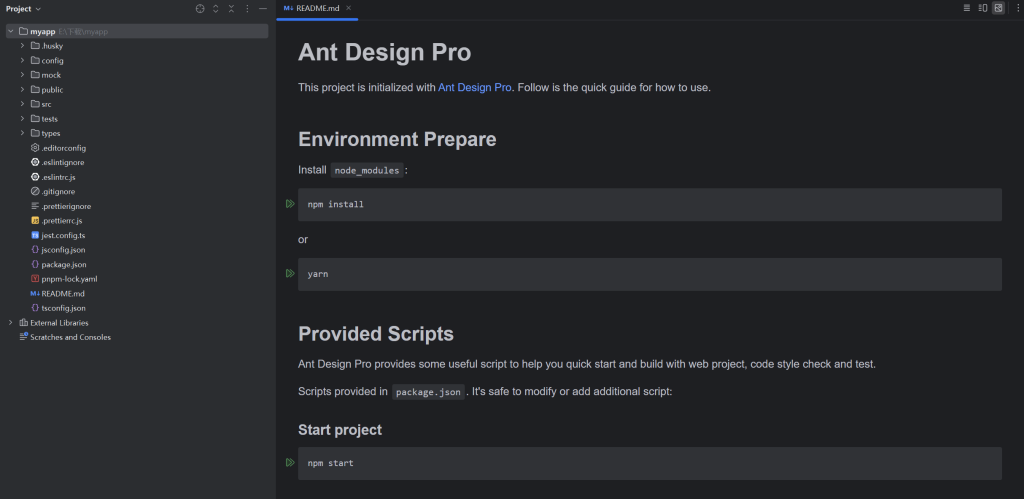Select the jest.config.ts file
The width and height of the screenshot is (1024, 499).
pos(57,235)
